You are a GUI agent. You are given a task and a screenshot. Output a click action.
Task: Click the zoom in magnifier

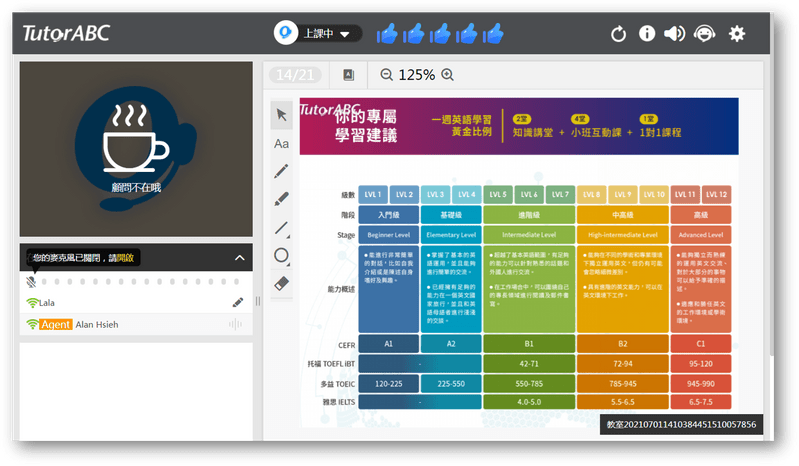pos(447,75)
